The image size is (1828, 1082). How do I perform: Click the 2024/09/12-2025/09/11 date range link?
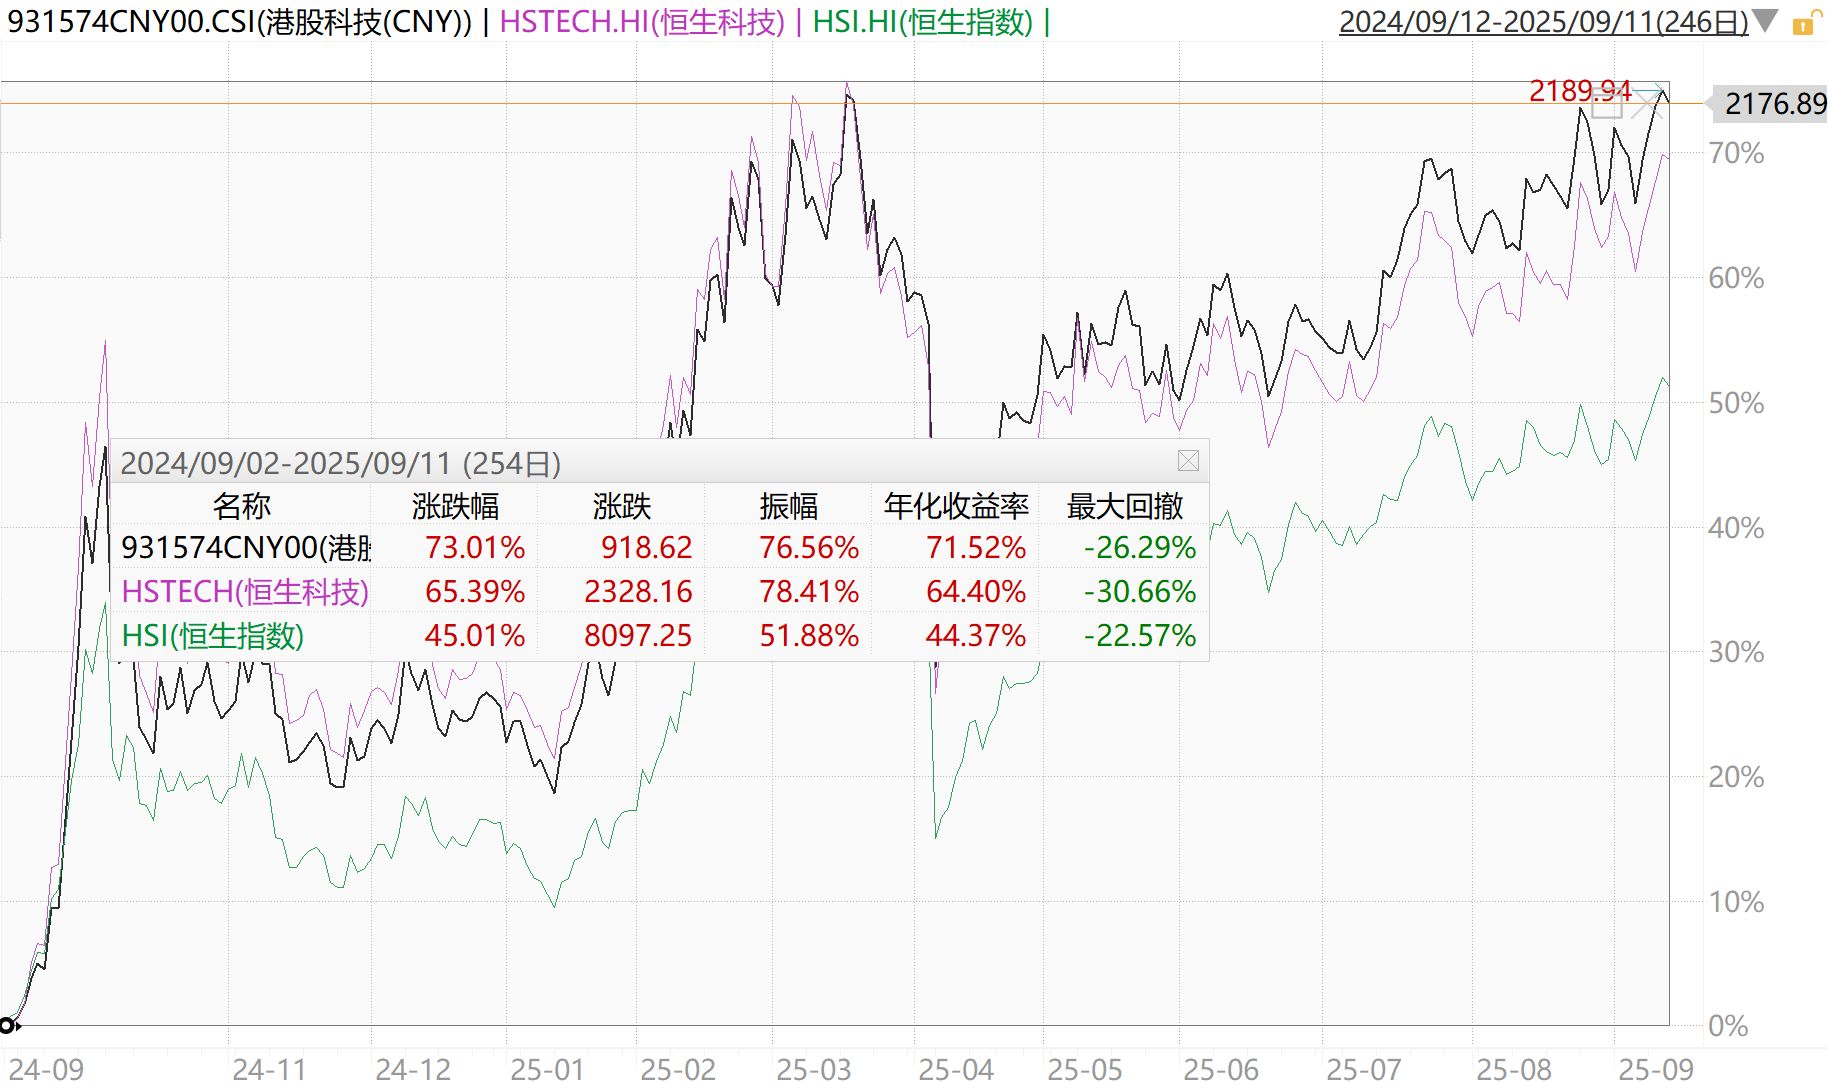1543,22
